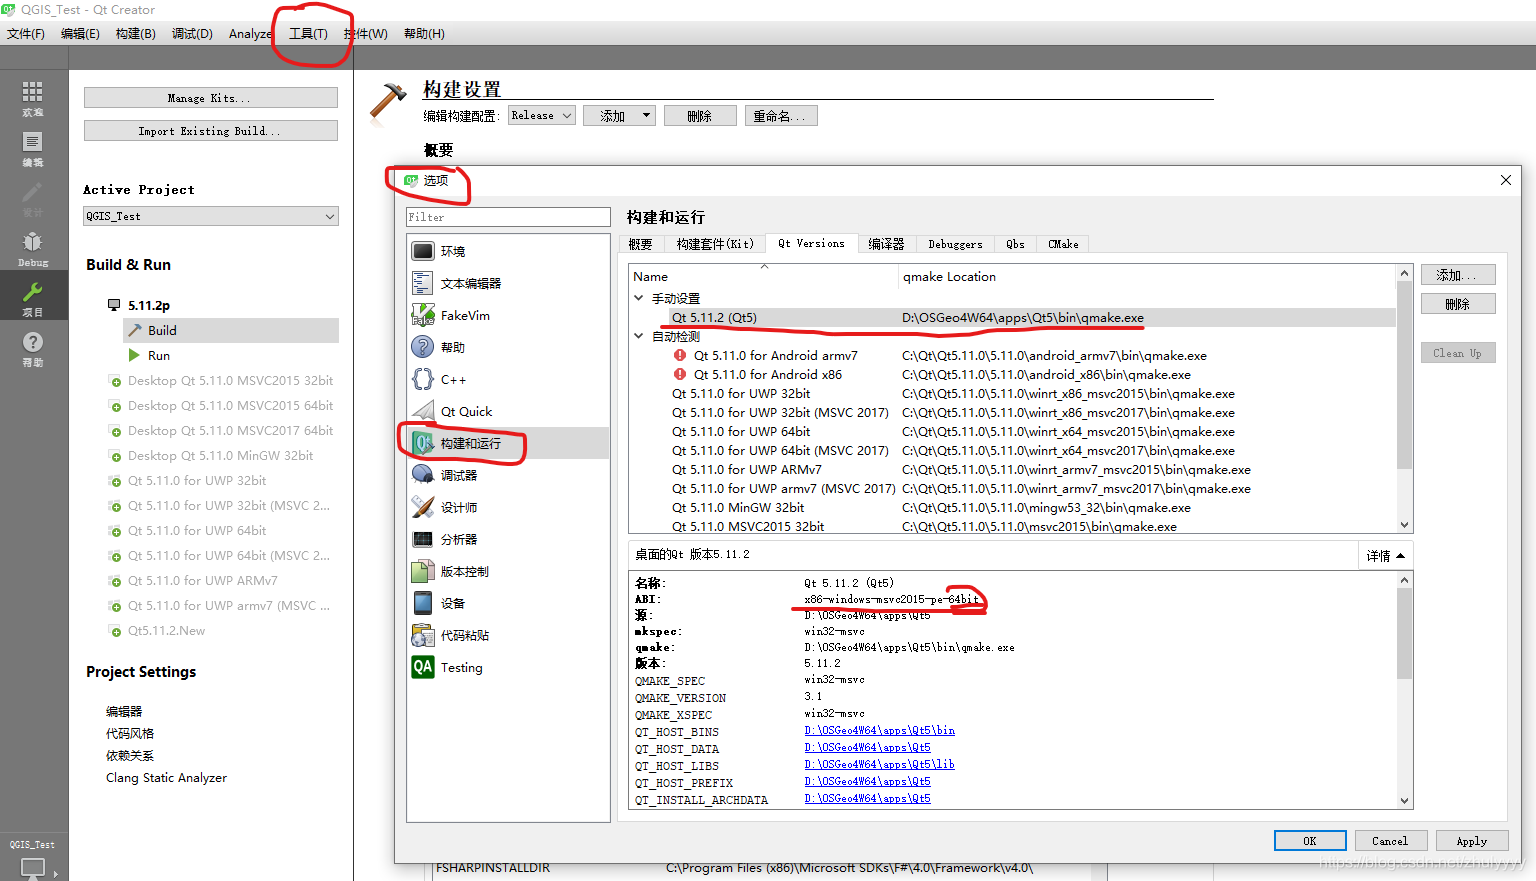
Task: Select Qt 5.11.0 for Android armv7 row
Action: [x=1012, y=356]
